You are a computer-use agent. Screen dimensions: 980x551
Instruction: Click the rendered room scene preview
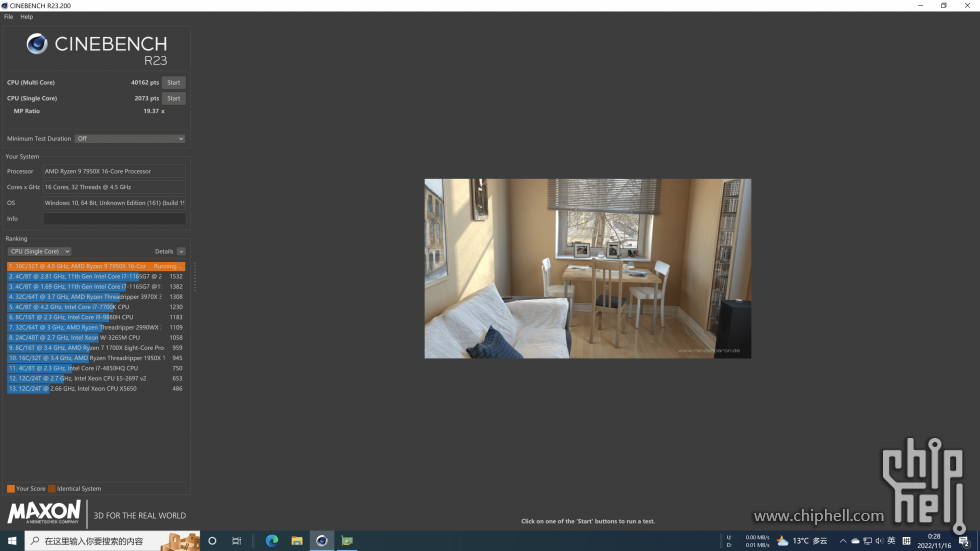click(x=588, y=269)
